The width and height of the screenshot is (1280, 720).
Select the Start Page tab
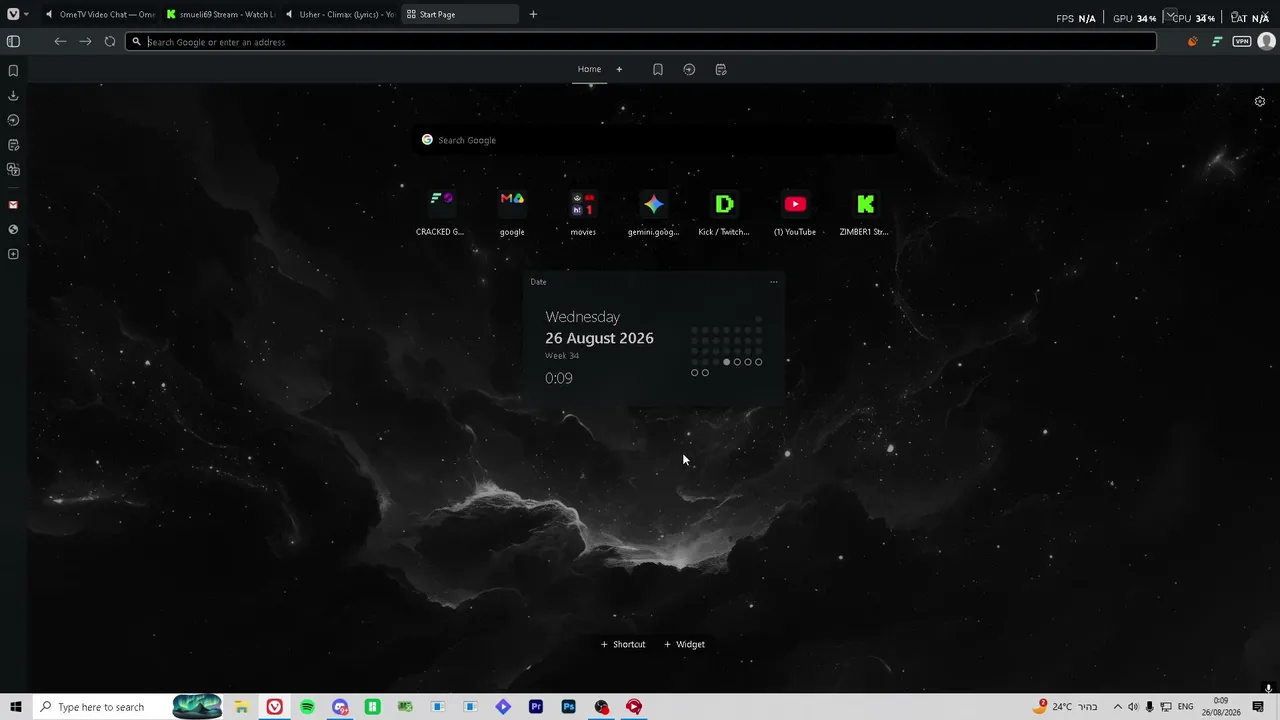[460, 14]
